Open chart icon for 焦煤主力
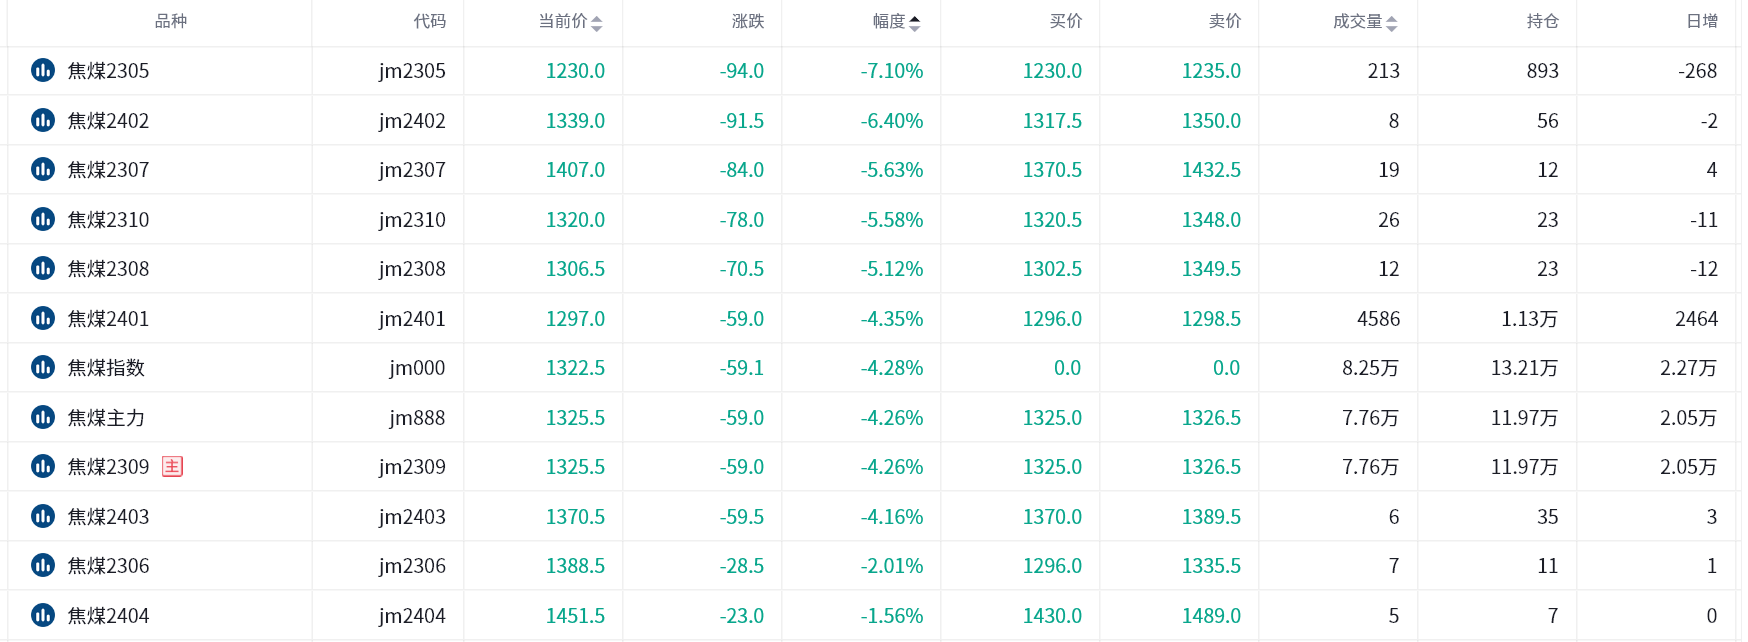This screenshot has height=642, width=1748. [43, 417]
